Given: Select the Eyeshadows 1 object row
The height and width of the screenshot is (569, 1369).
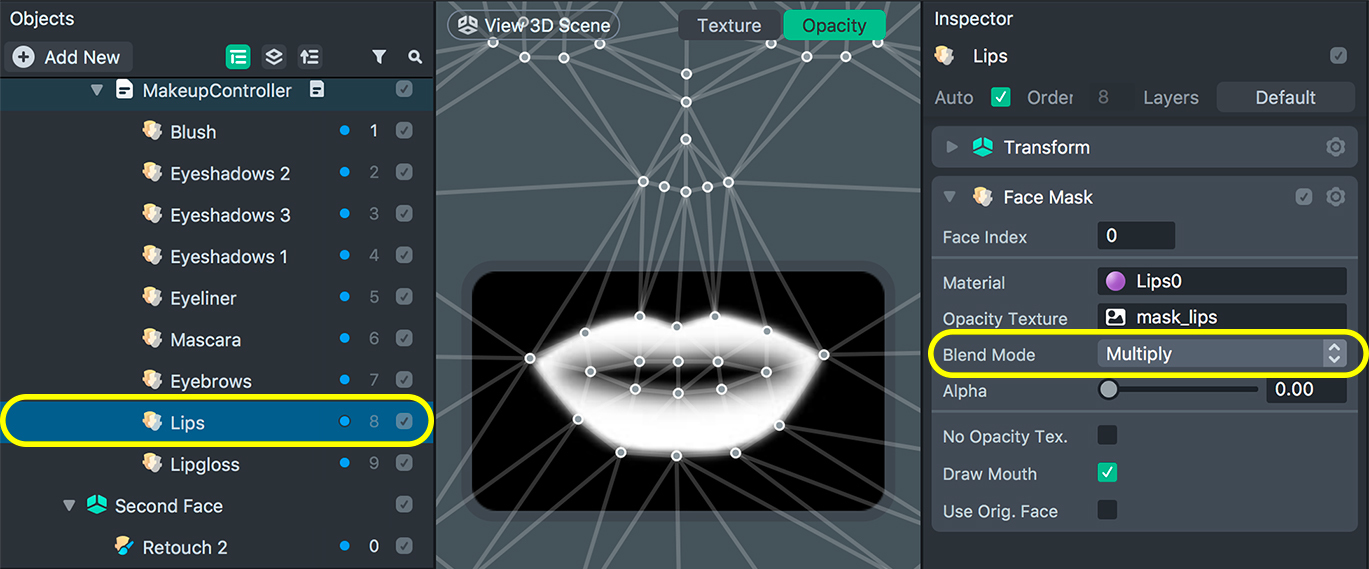Looking at the screenshot, I should [217, 256].
